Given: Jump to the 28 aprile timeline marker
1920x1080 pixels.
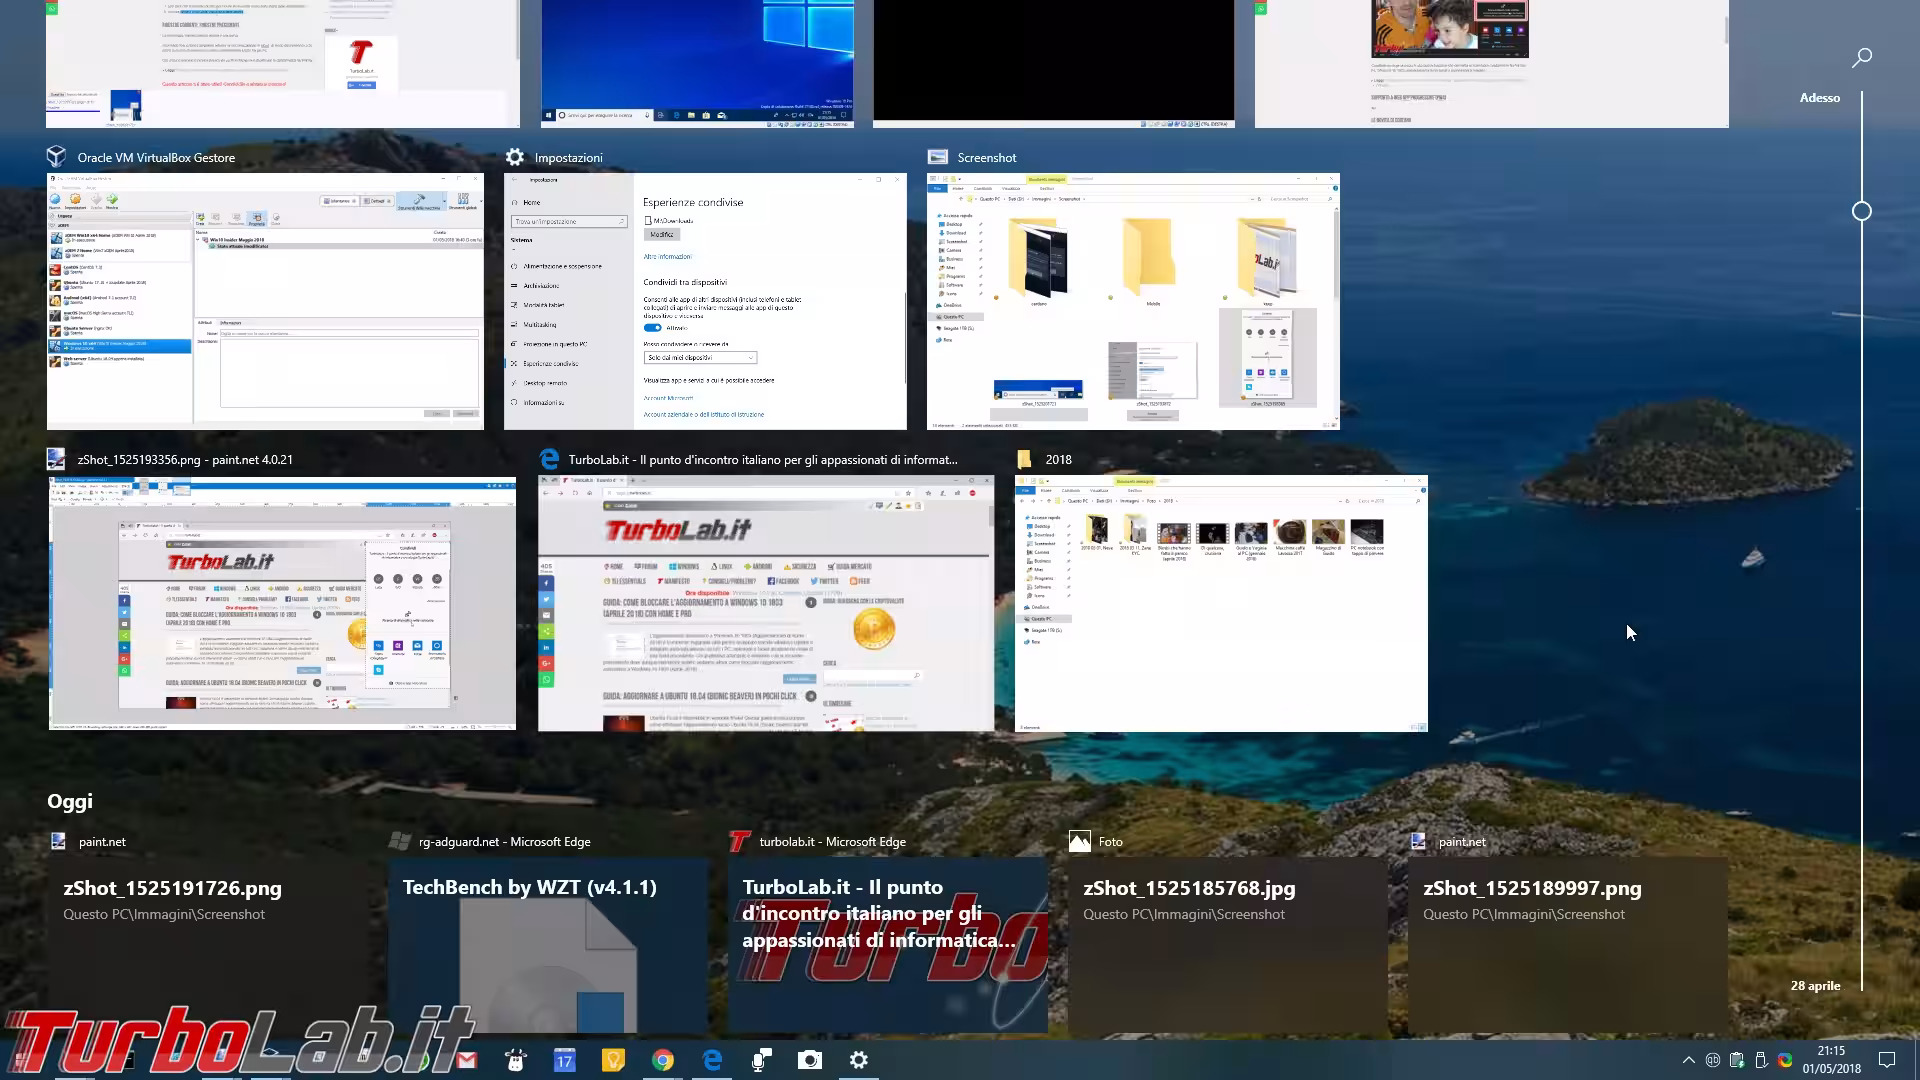Looking at the screenshot, I should click(x=1815, y=986).
